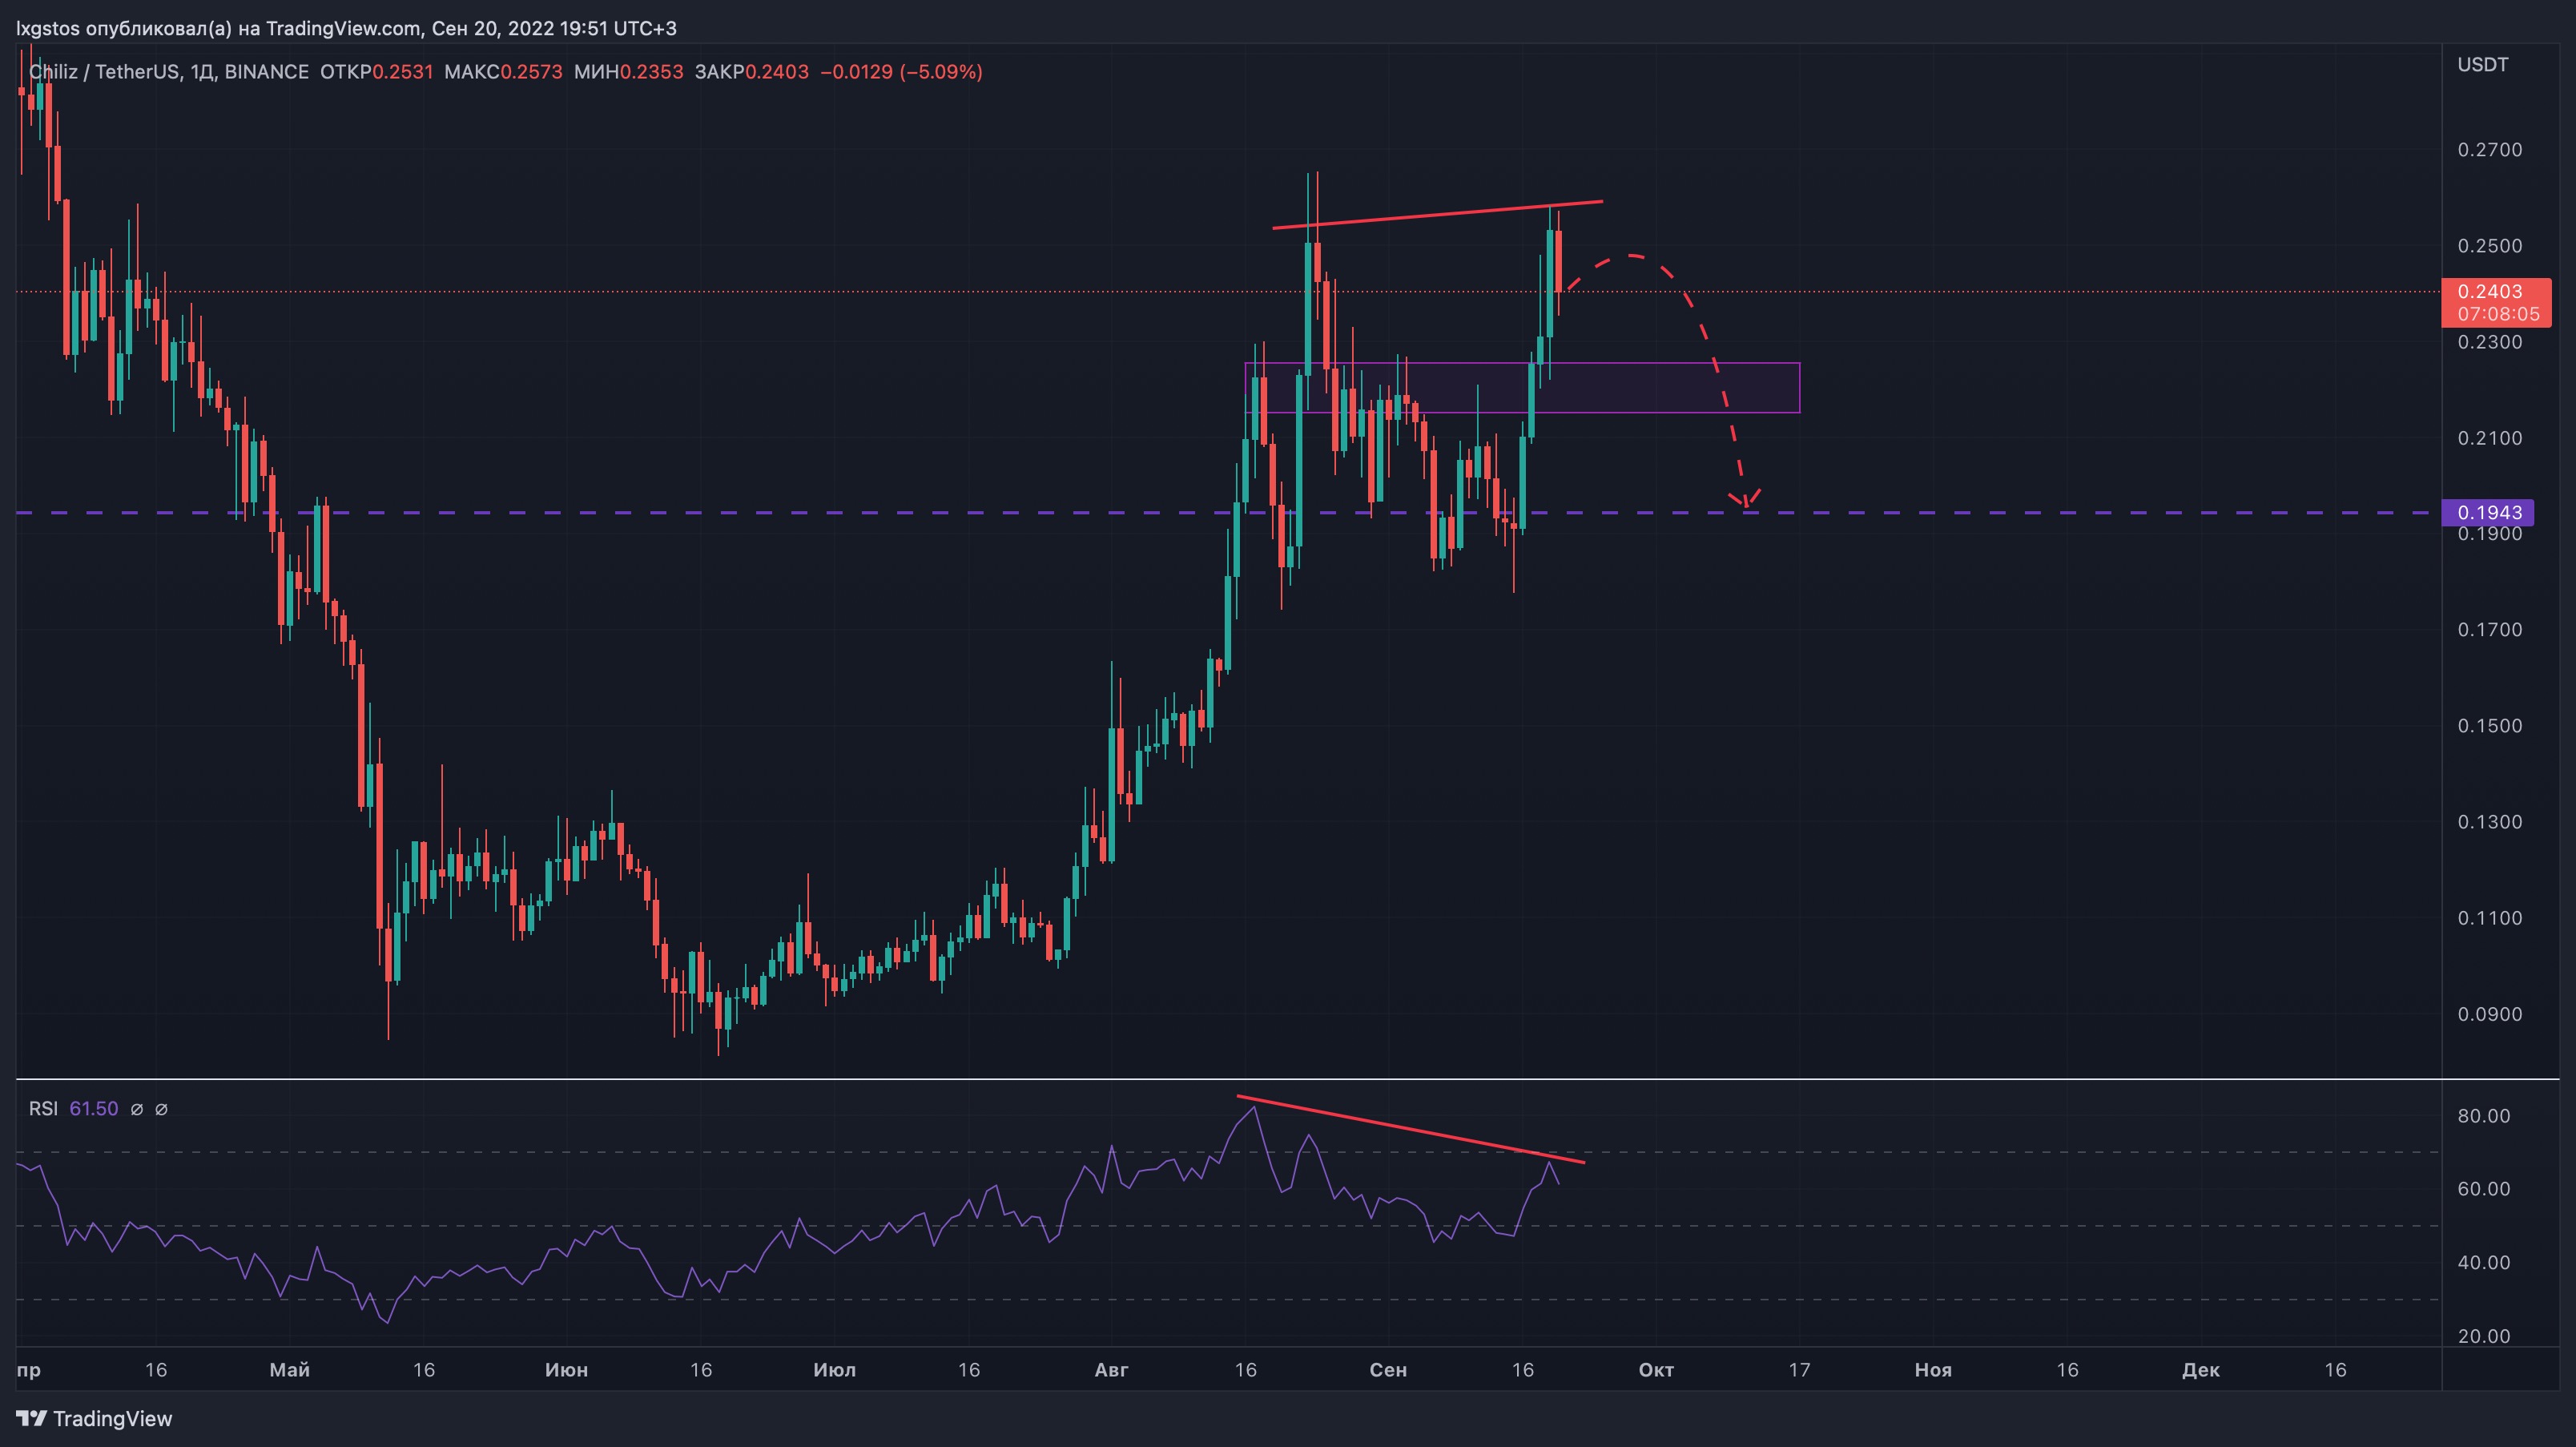2576x1447 pixels.
Task: Click the Дек label on time axis
Action: pyautogui.click(x=2201, y=1370)
